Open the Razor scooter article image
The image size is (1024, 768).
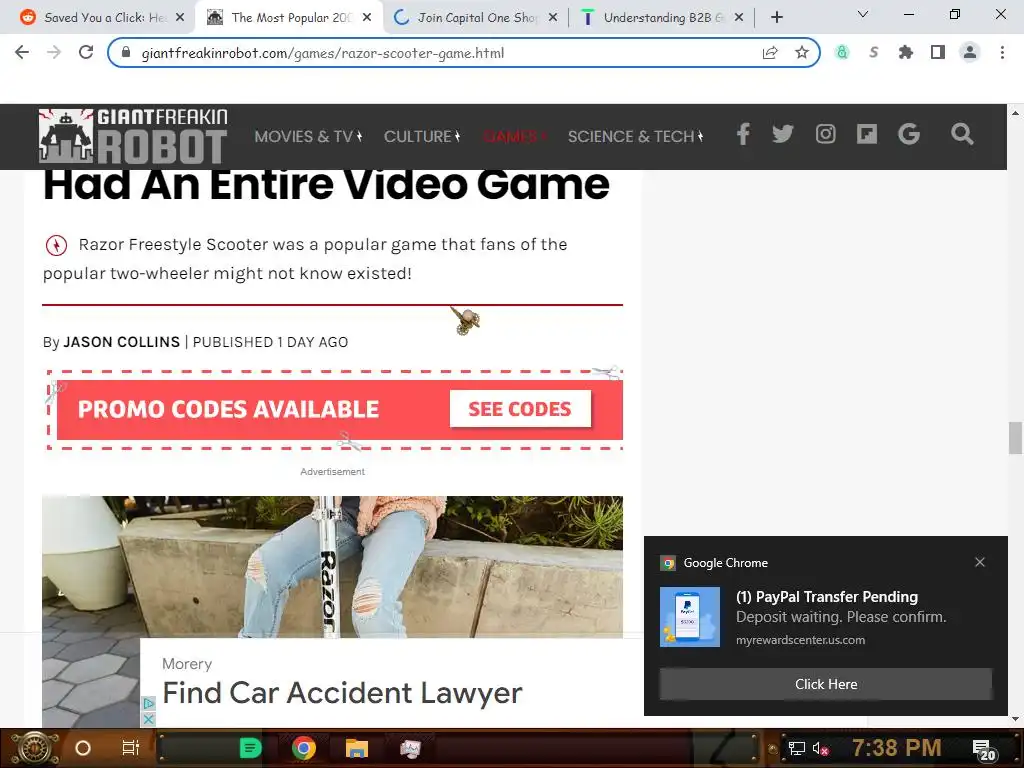332,566
